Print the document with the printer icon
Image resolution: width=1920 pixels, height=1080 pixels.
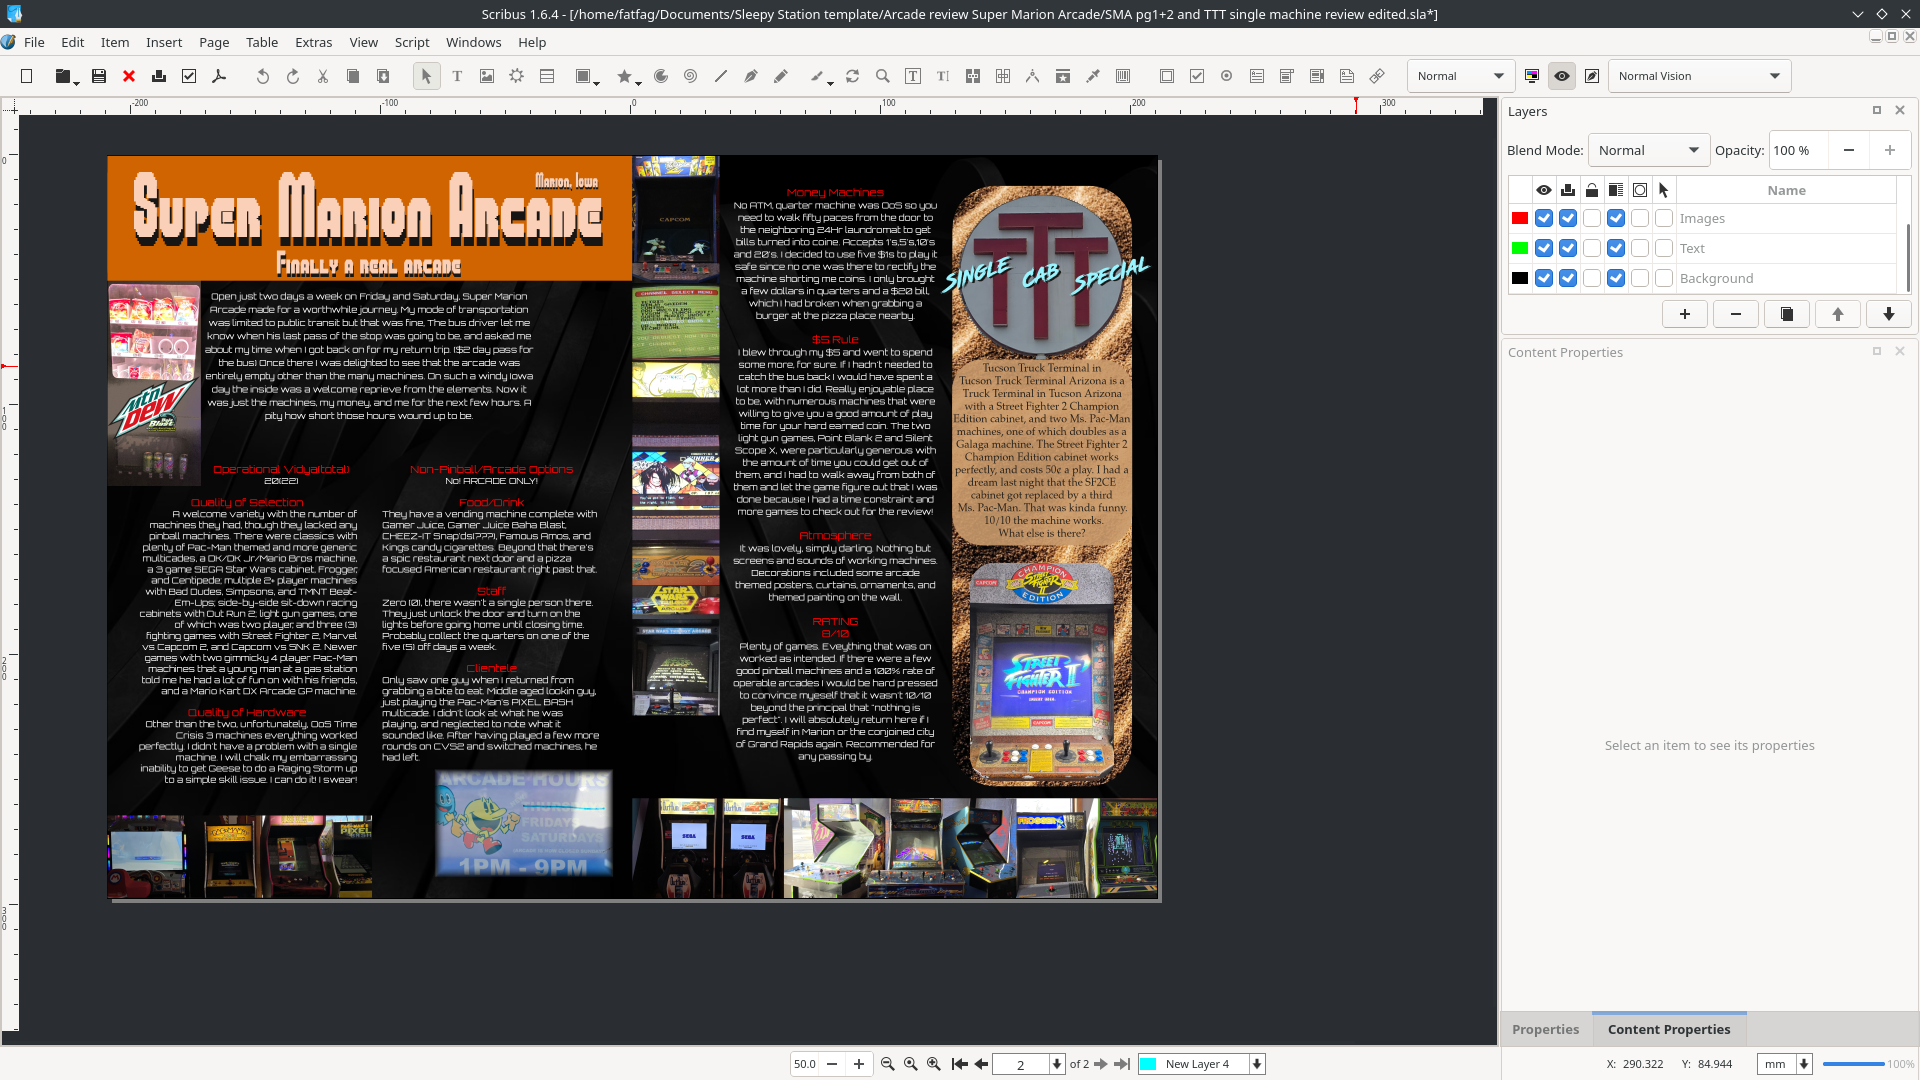(x=159, y=76)
